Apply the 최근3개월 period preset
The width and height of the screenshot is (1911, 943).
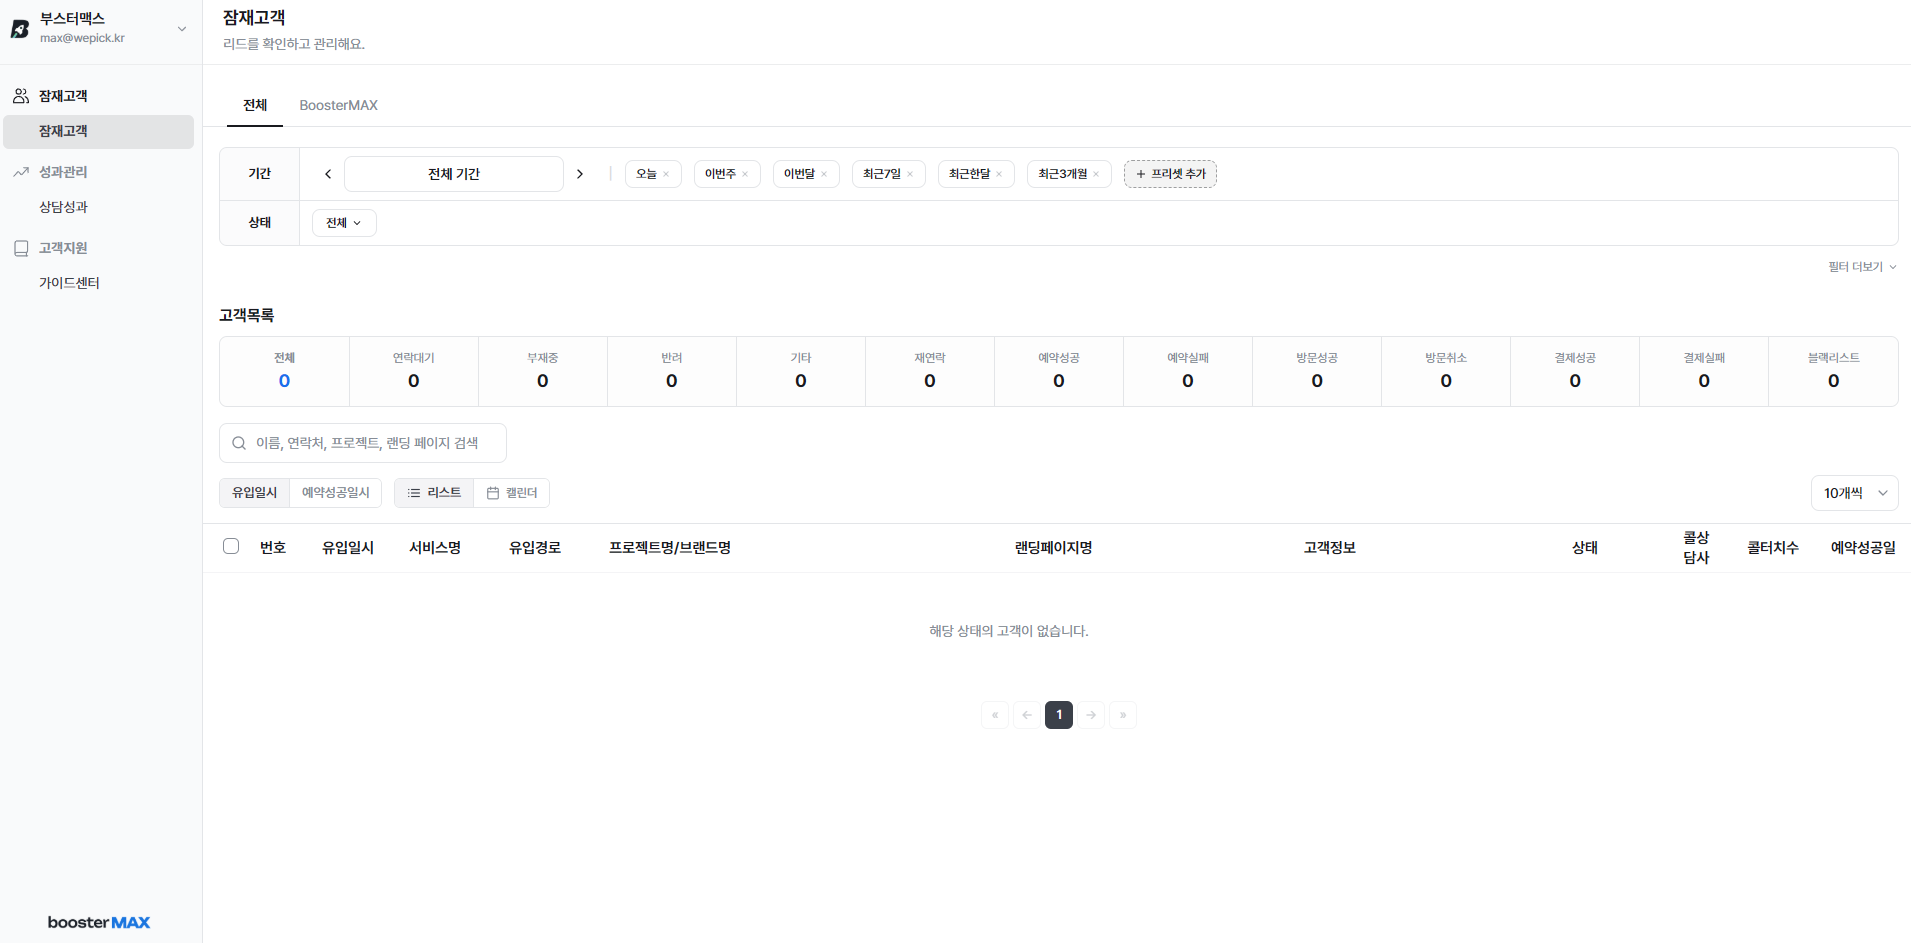pyautogui.click(x=1062, y=174)
